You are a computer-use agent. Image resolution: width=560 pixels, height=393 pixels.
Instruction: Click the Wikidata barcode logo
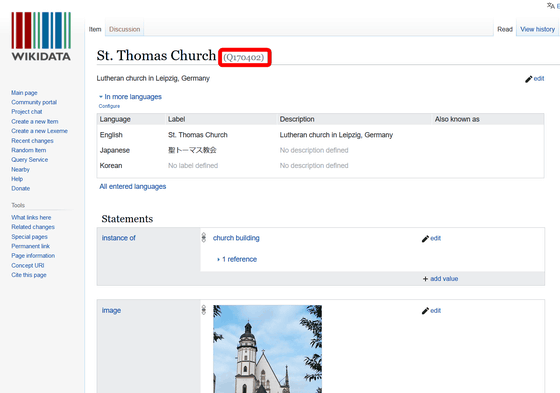pos(41,36)
